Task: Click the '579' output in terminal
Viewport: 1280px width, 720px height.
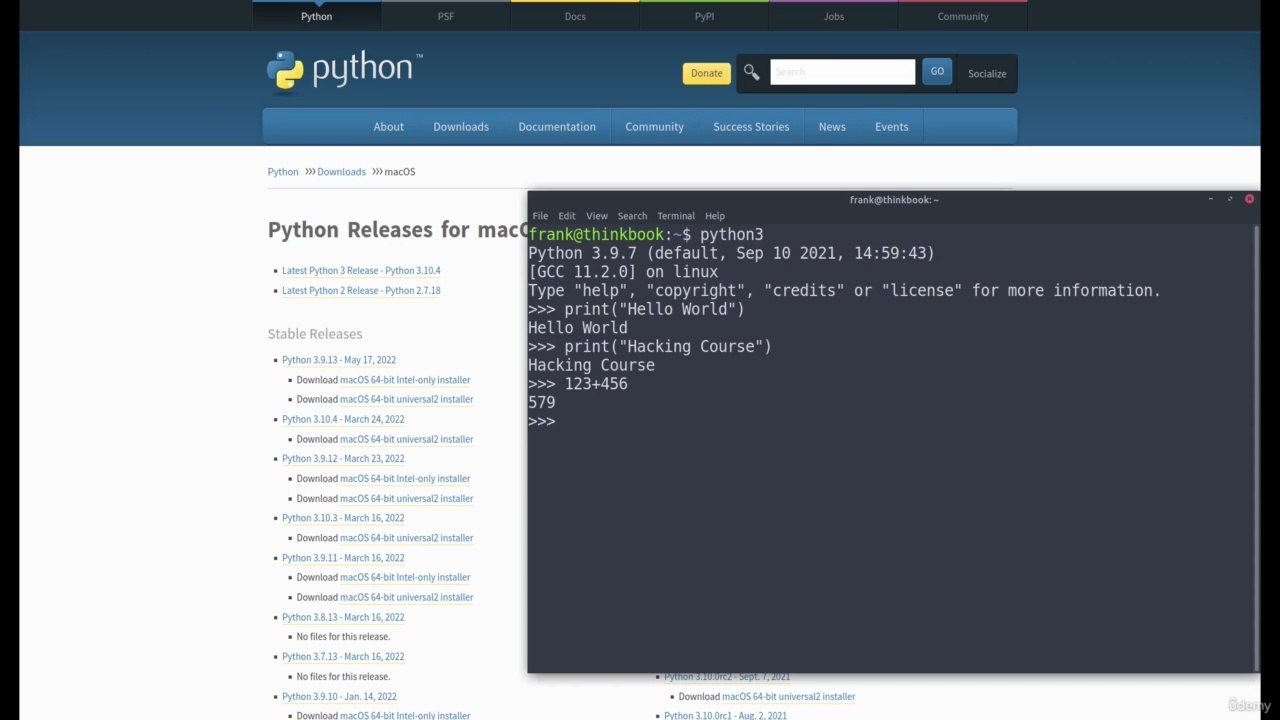Action: pos(542,403)
